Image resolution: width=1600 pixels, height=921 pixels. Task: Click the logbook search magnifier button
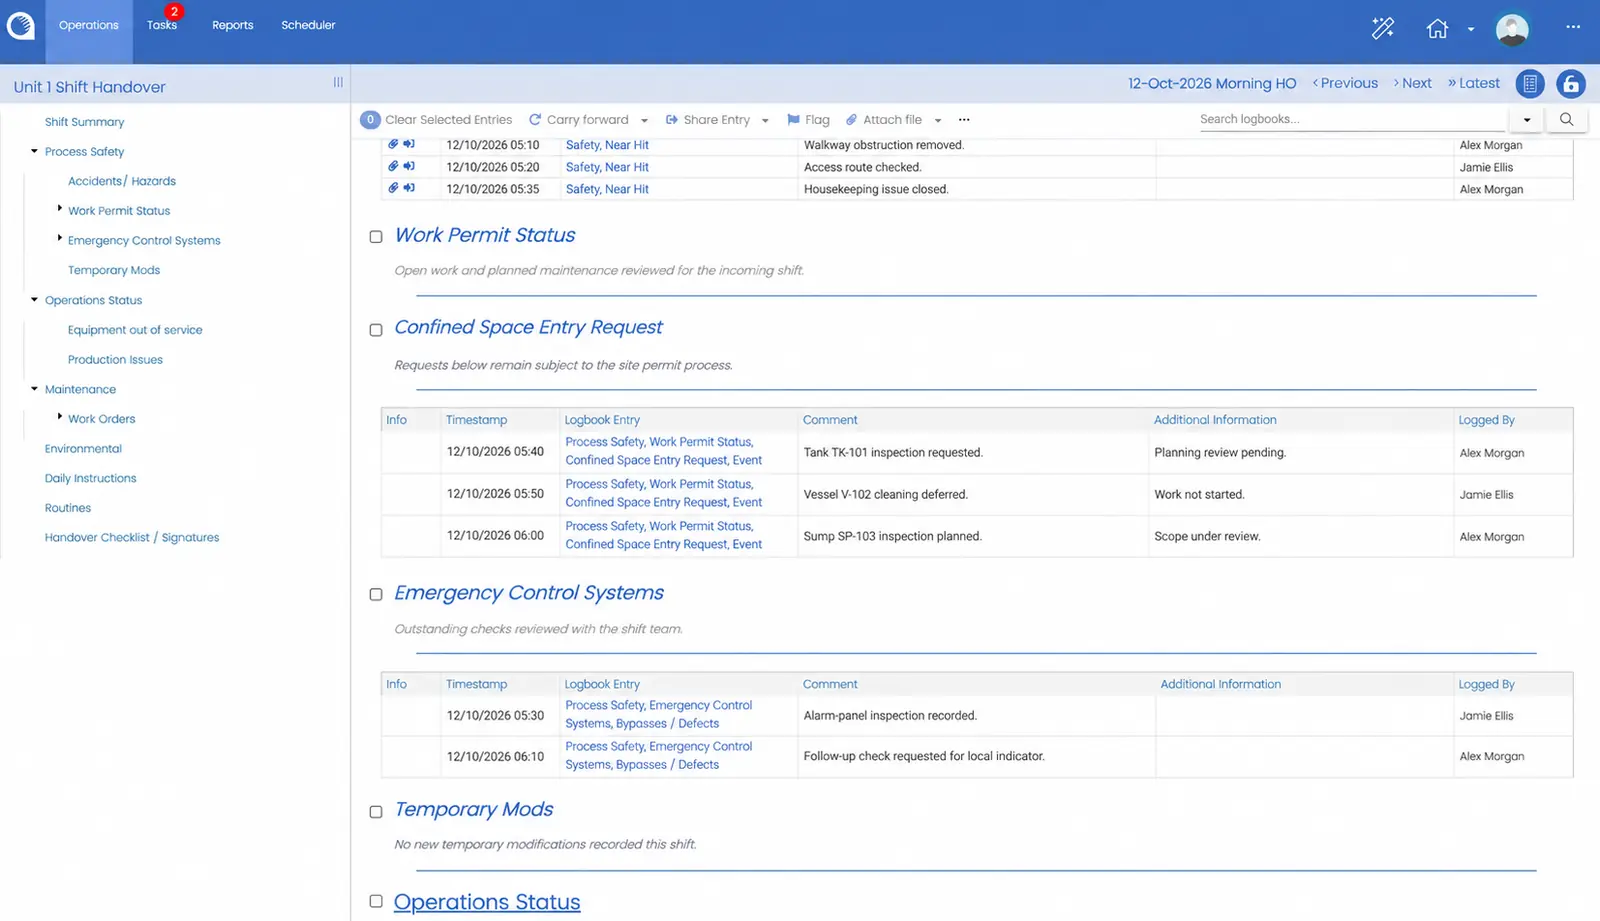pyautogui.click(x=1566, y=119)
